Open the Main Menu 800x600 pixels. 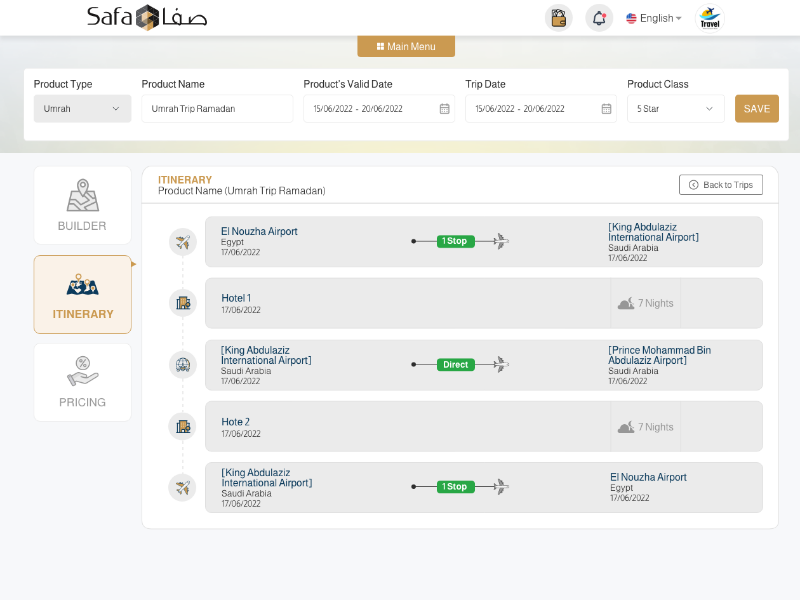pyautogui.click(x=406, y=46)
